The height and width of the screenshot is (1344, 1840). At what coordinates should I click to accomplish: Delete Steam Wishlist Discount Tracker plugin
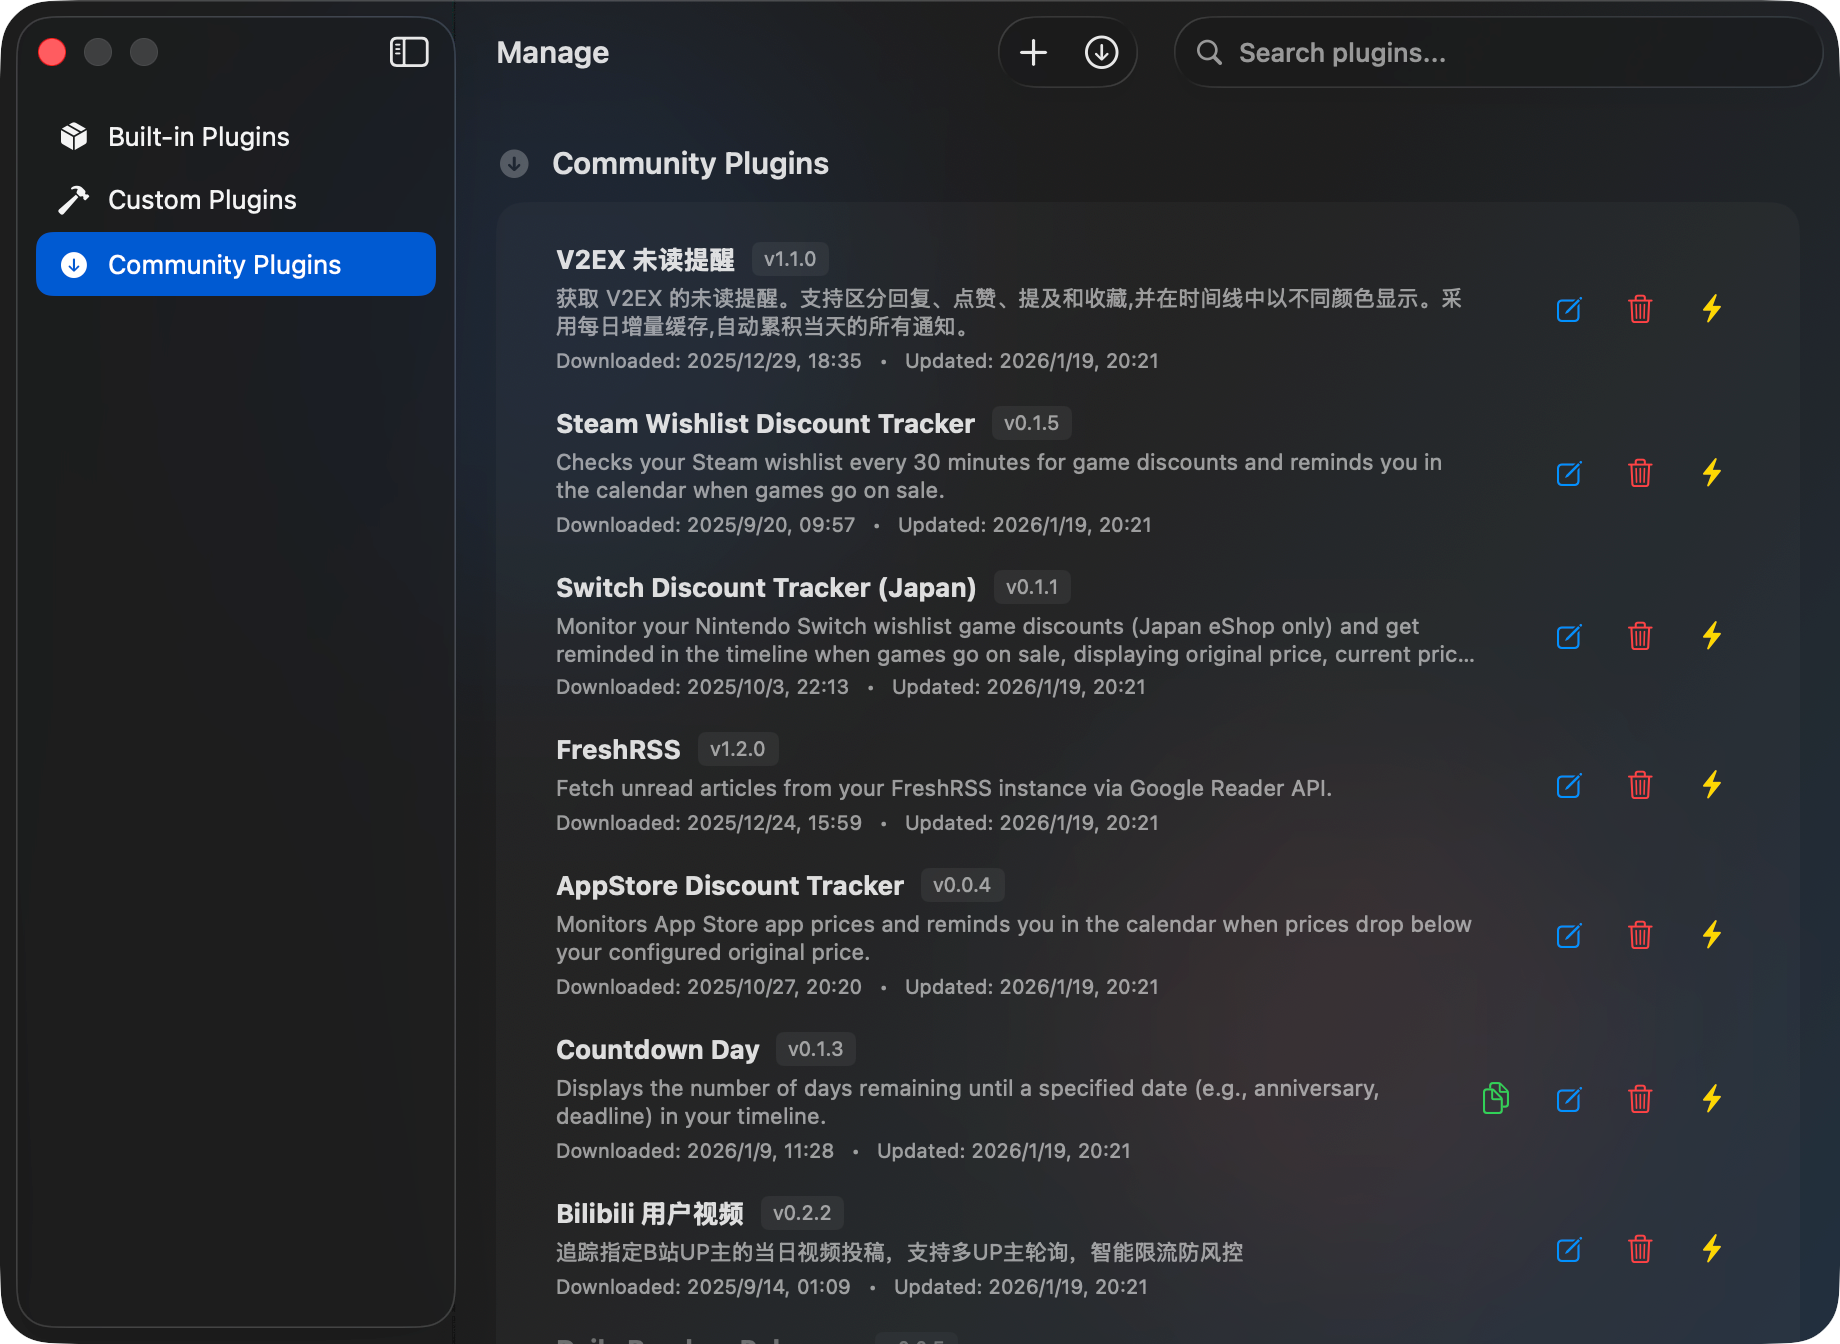tap(1640, 473)
